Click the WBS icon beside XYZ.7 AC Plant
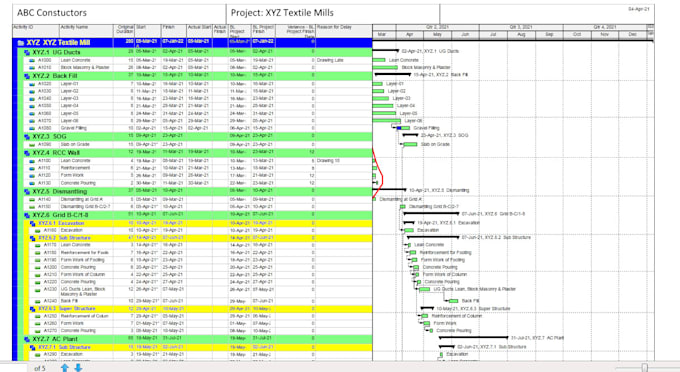 27,339
